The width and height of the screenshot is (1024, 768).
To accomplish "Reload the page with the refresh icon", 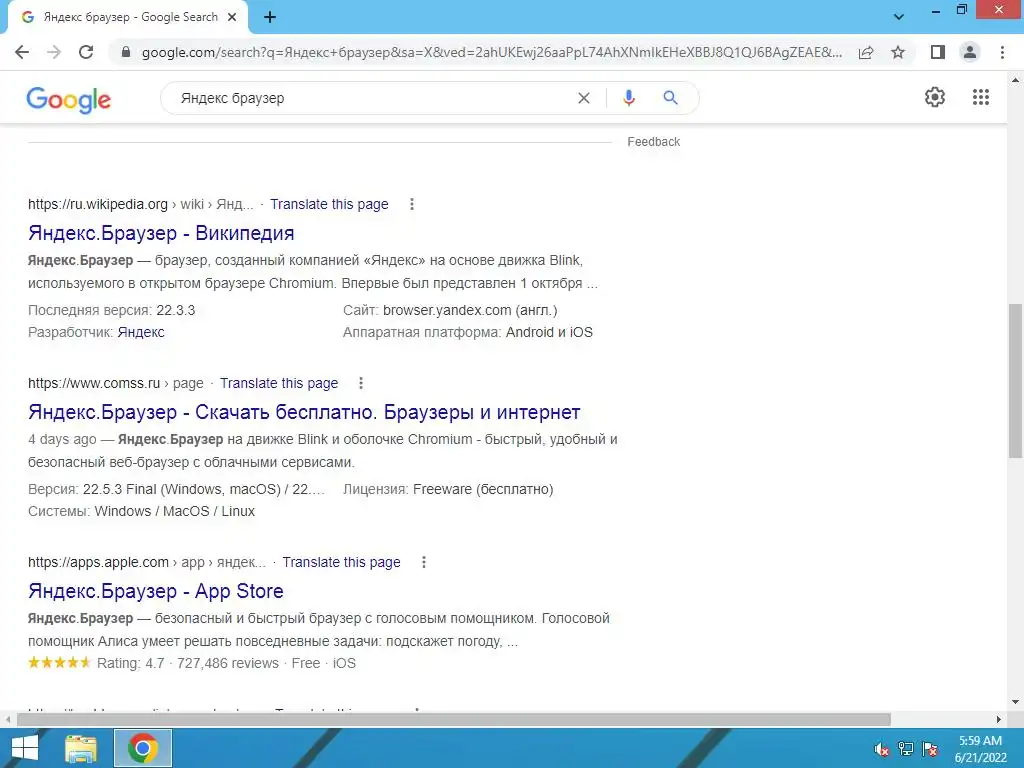I will point(86,52).
